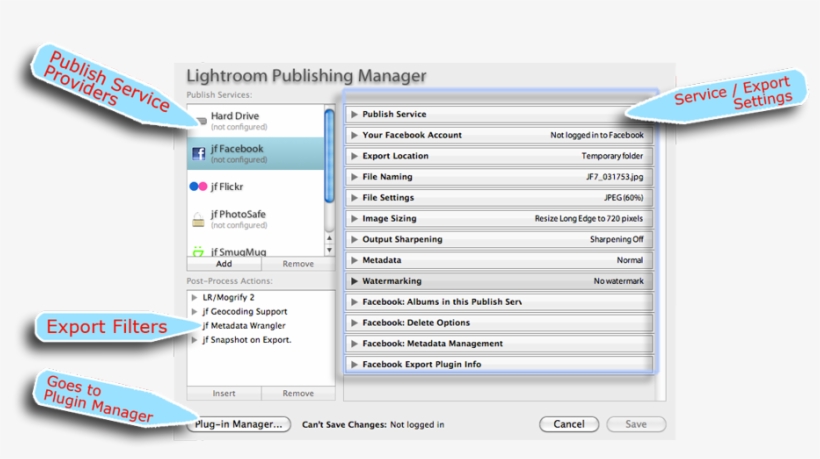This screenshot has width=820, height=459.
Task: Expand Facebook: Albums in this Publish Service
Action: pyautogui.click(x=354, y=302)
